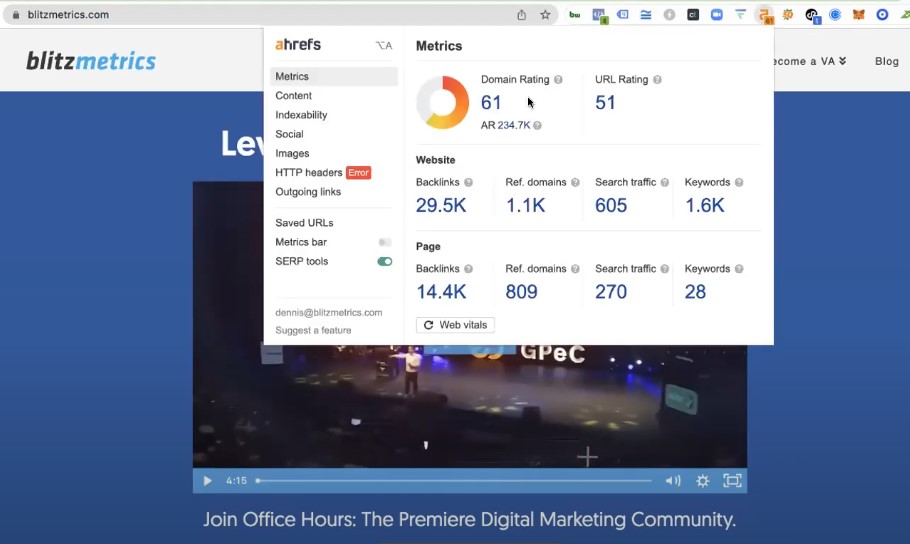Click help icon beside Website Search traffic
Viewport: 910px width, 544px height.
665,182
